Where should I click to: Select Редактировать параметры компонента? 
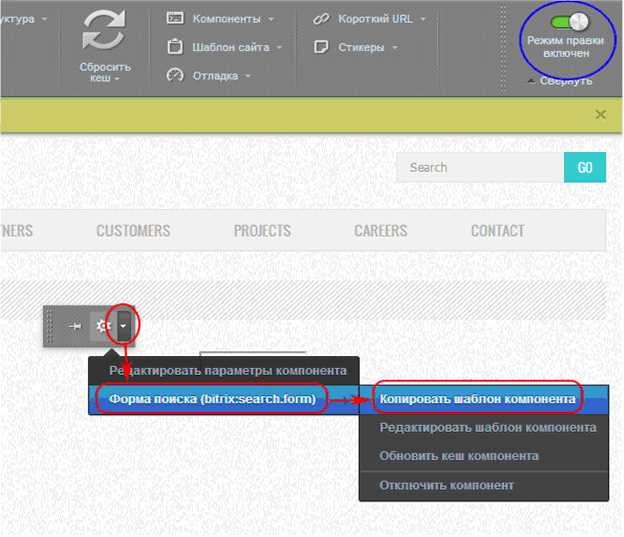224,371
